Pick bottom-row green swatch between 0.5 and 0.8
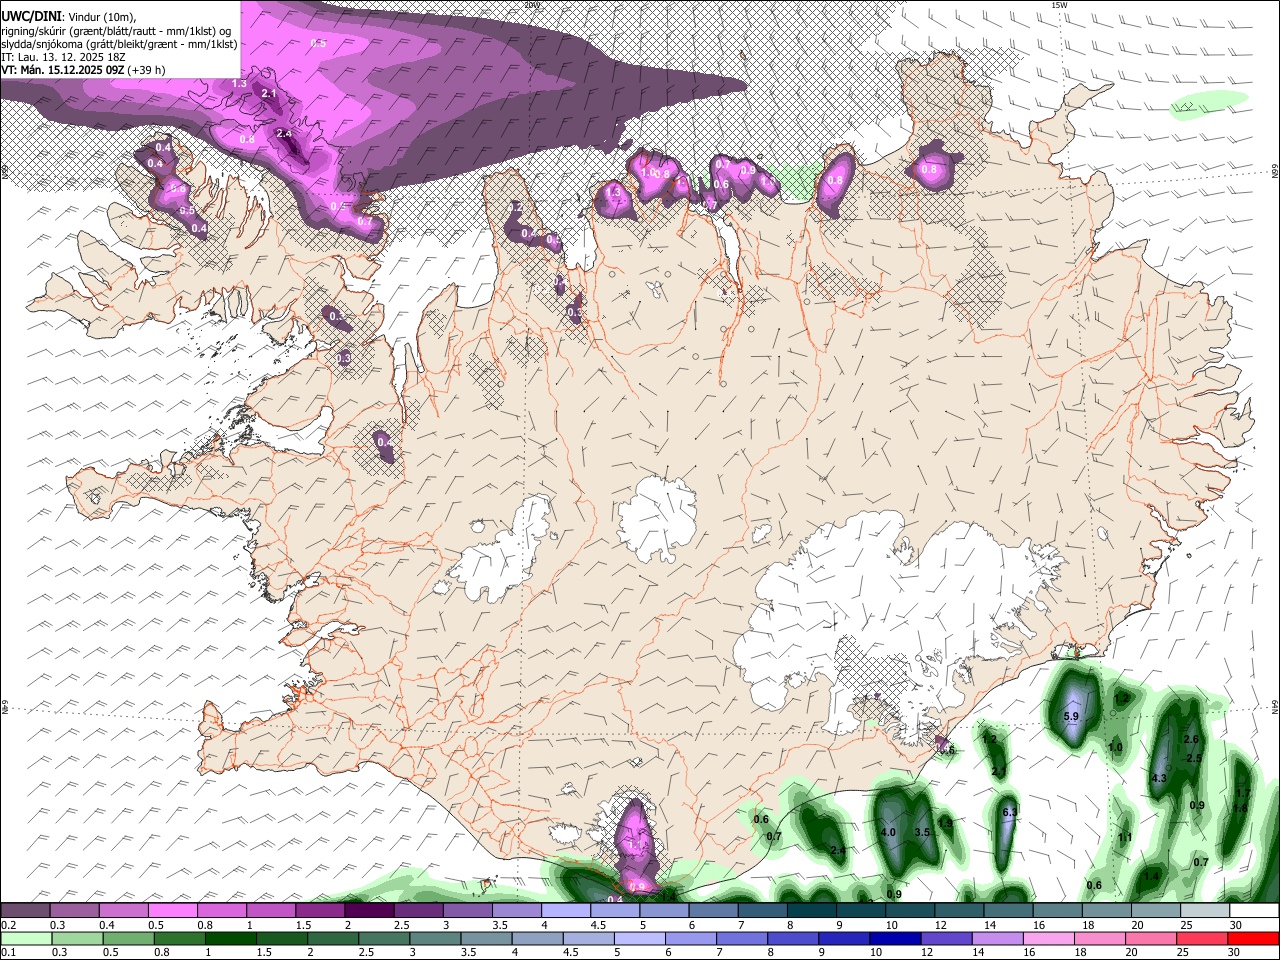 (x=128, y=938)
